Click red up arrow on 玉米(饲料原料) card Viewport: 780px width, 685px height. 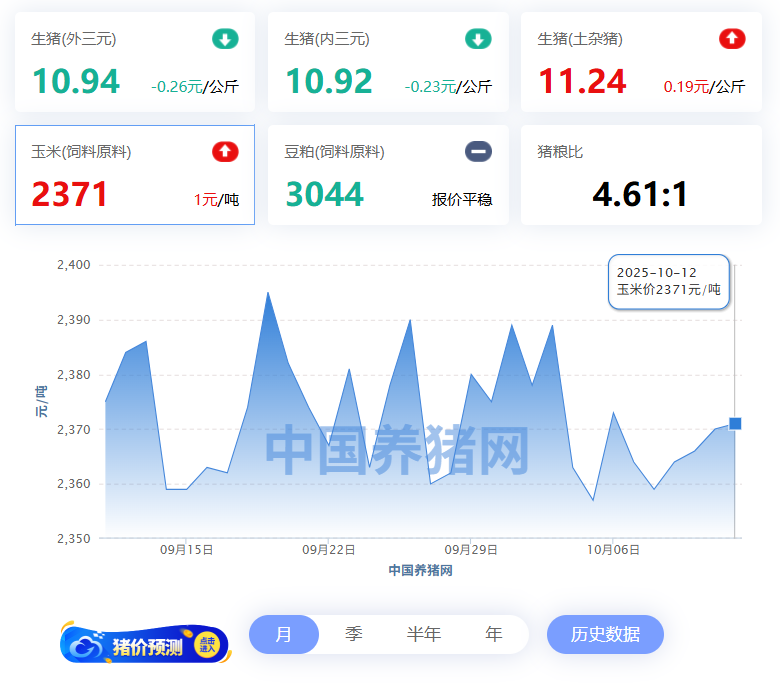click(x=225, y=152)
